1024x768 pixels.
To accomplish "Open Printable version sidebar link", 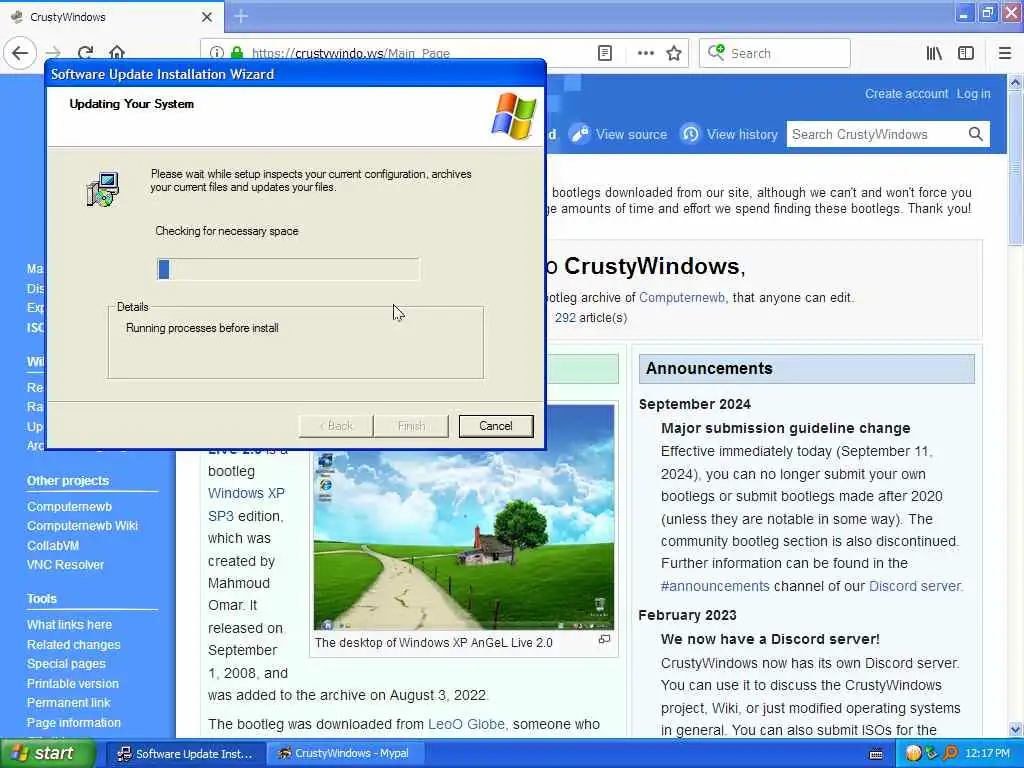I will tap(72, 684).
